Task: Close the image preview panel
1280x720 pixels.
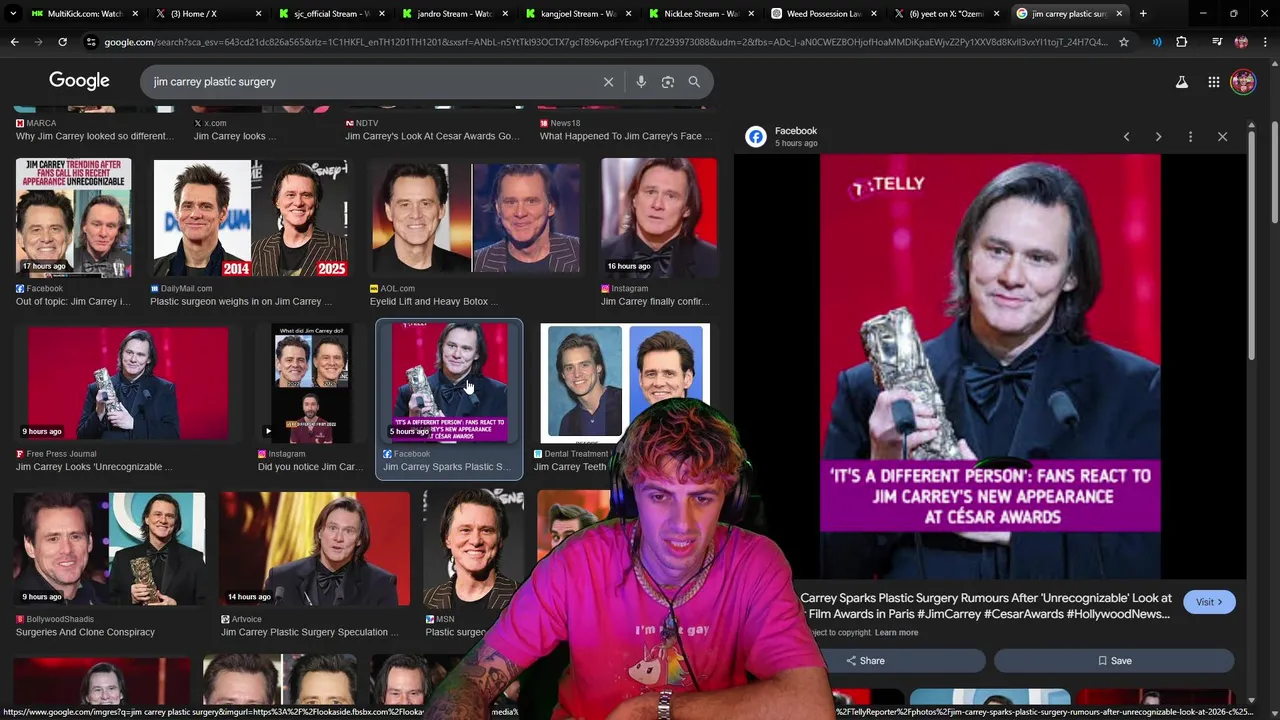Action: click(x=1222, y=137)
